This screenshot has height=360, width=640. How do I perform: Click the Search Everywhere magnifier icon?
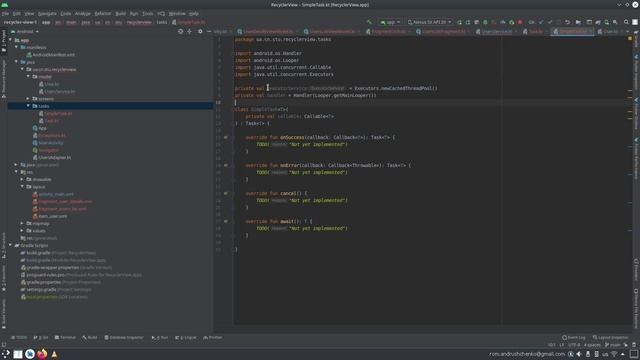pyautogui.click(x=626, y=22)
